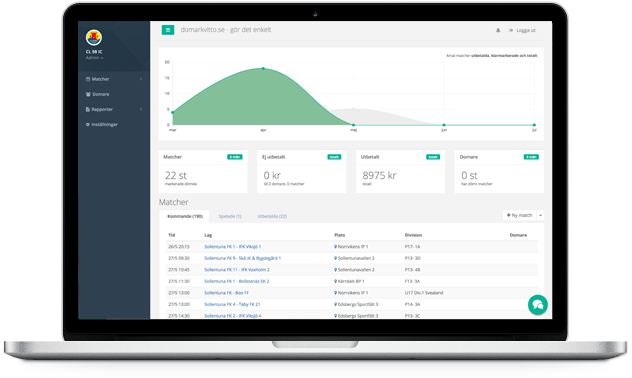The height and width of the screenshot is (378, 632).
Task: Open the green chat bubble widget
Action: [538, 305]
